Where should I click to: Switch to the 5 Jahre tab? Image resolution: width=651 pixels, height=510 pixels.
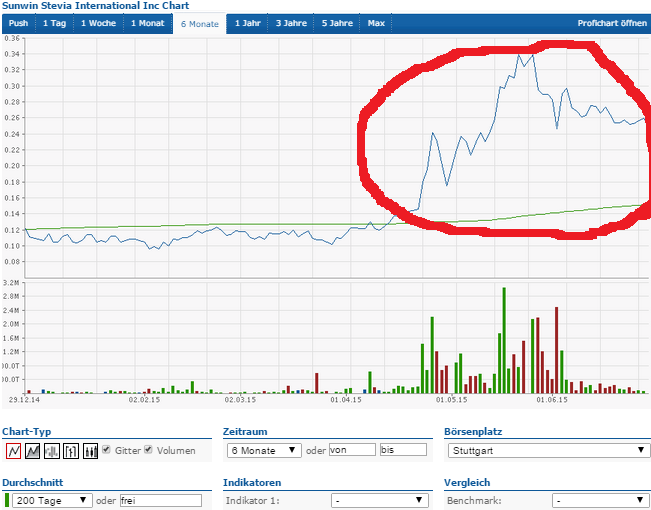click(x=337, y=23)
